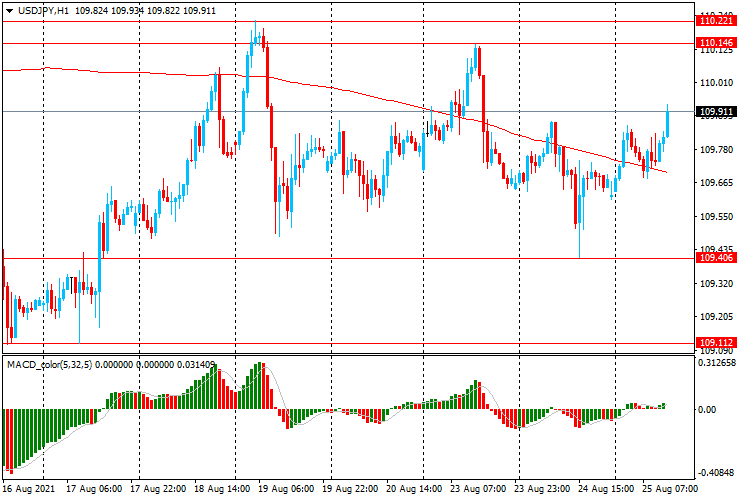The height and width of the screenshot is (500, 740).
Task: Select the 109.205 price axis value
Action: pyautogui.click(x=716, y=317)
